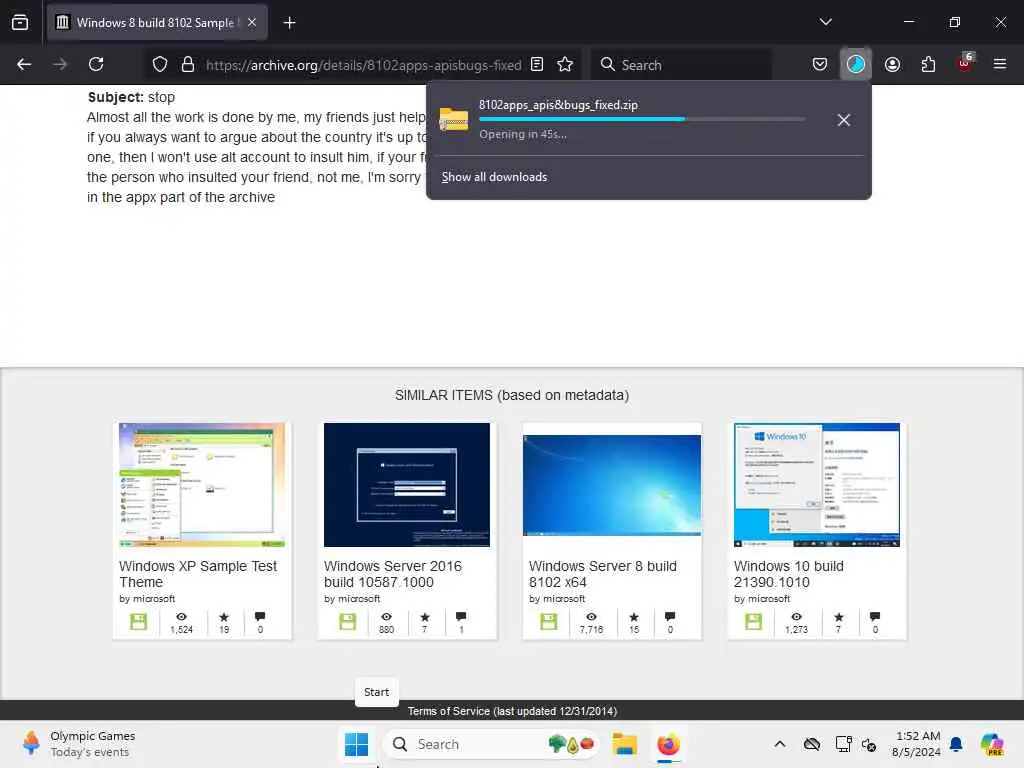The width and height of the screenshot is (1024, 768).
Task: Open the Windows 10 build 21390.1010 thumbnail
Action: point(816,485)
